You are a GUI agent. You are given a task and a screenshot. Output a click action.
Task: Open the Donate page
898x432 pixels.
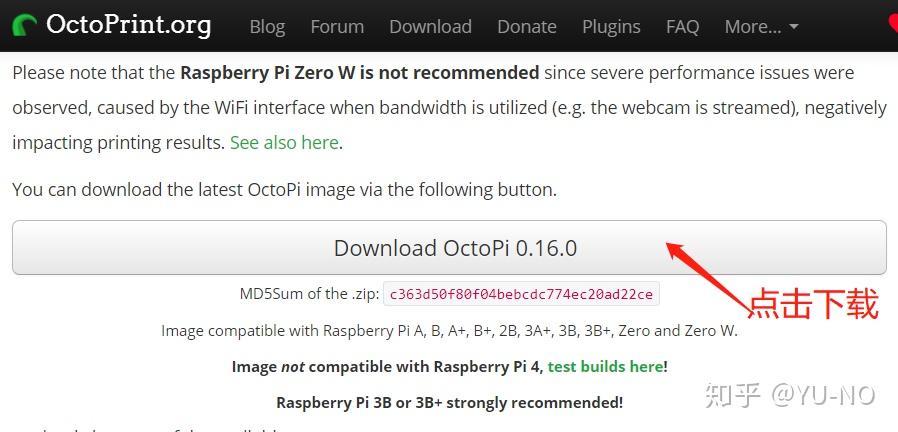pos(527,27)
